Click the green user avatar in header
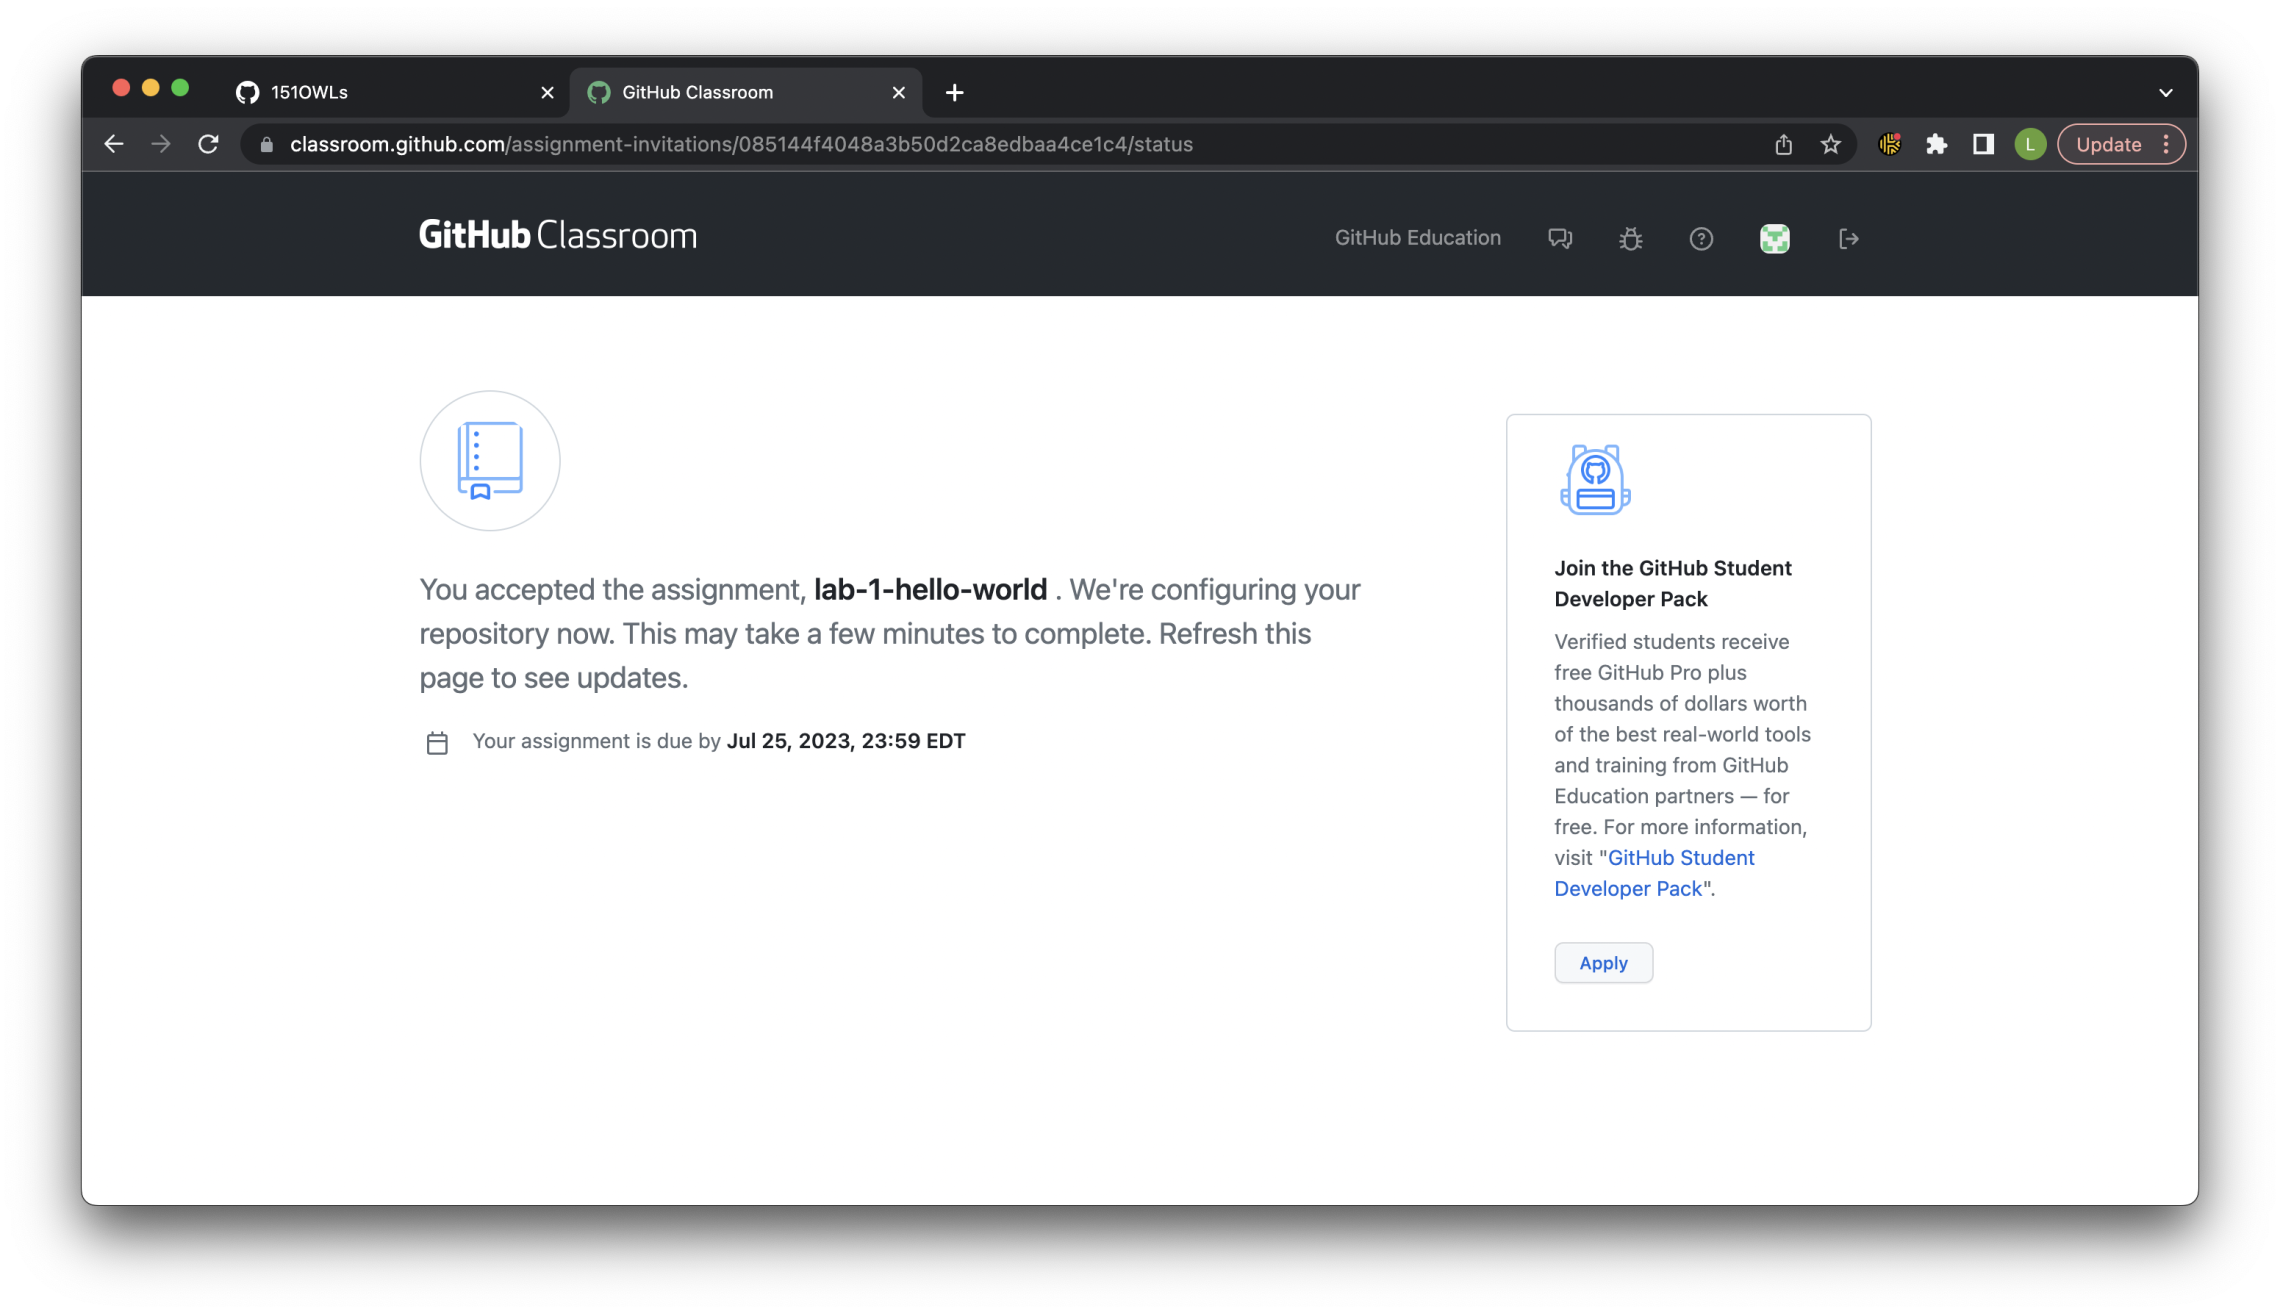 [1774, 238]
